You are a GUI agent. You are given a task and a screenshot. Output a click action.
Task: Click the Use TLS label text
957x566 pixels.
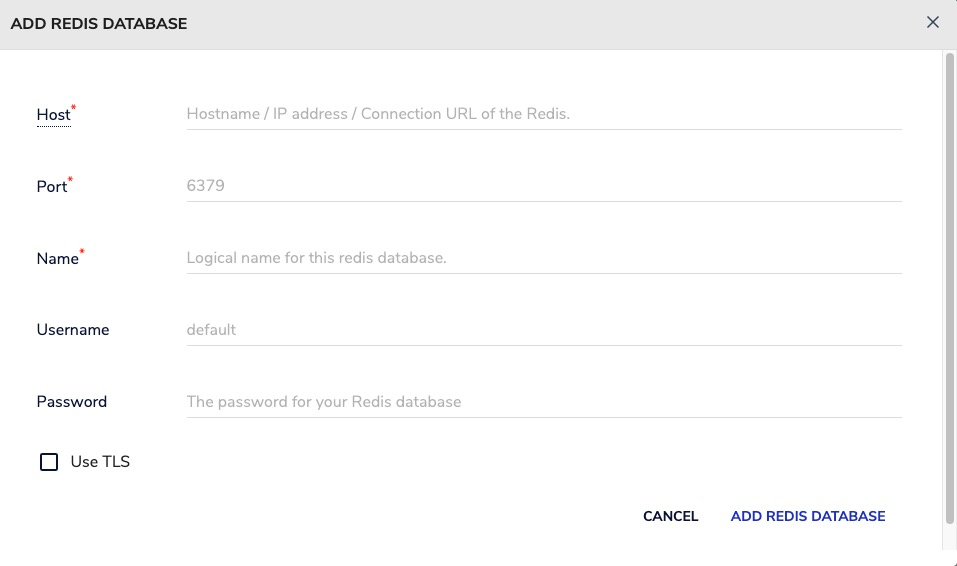[100, 462]
